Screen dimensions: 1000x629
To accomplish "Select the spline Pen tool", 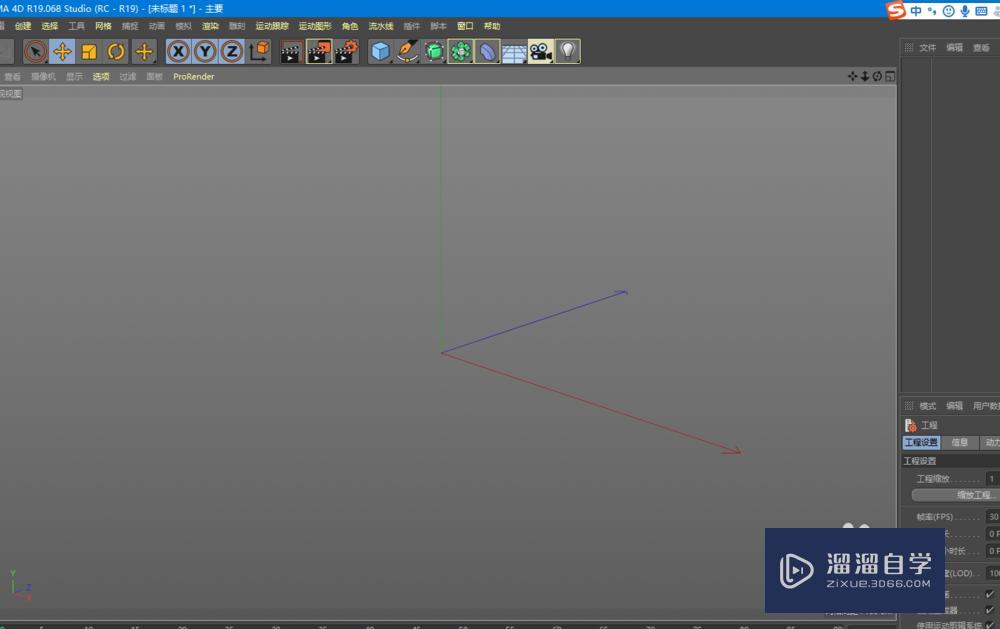I will tap(407, 52).
